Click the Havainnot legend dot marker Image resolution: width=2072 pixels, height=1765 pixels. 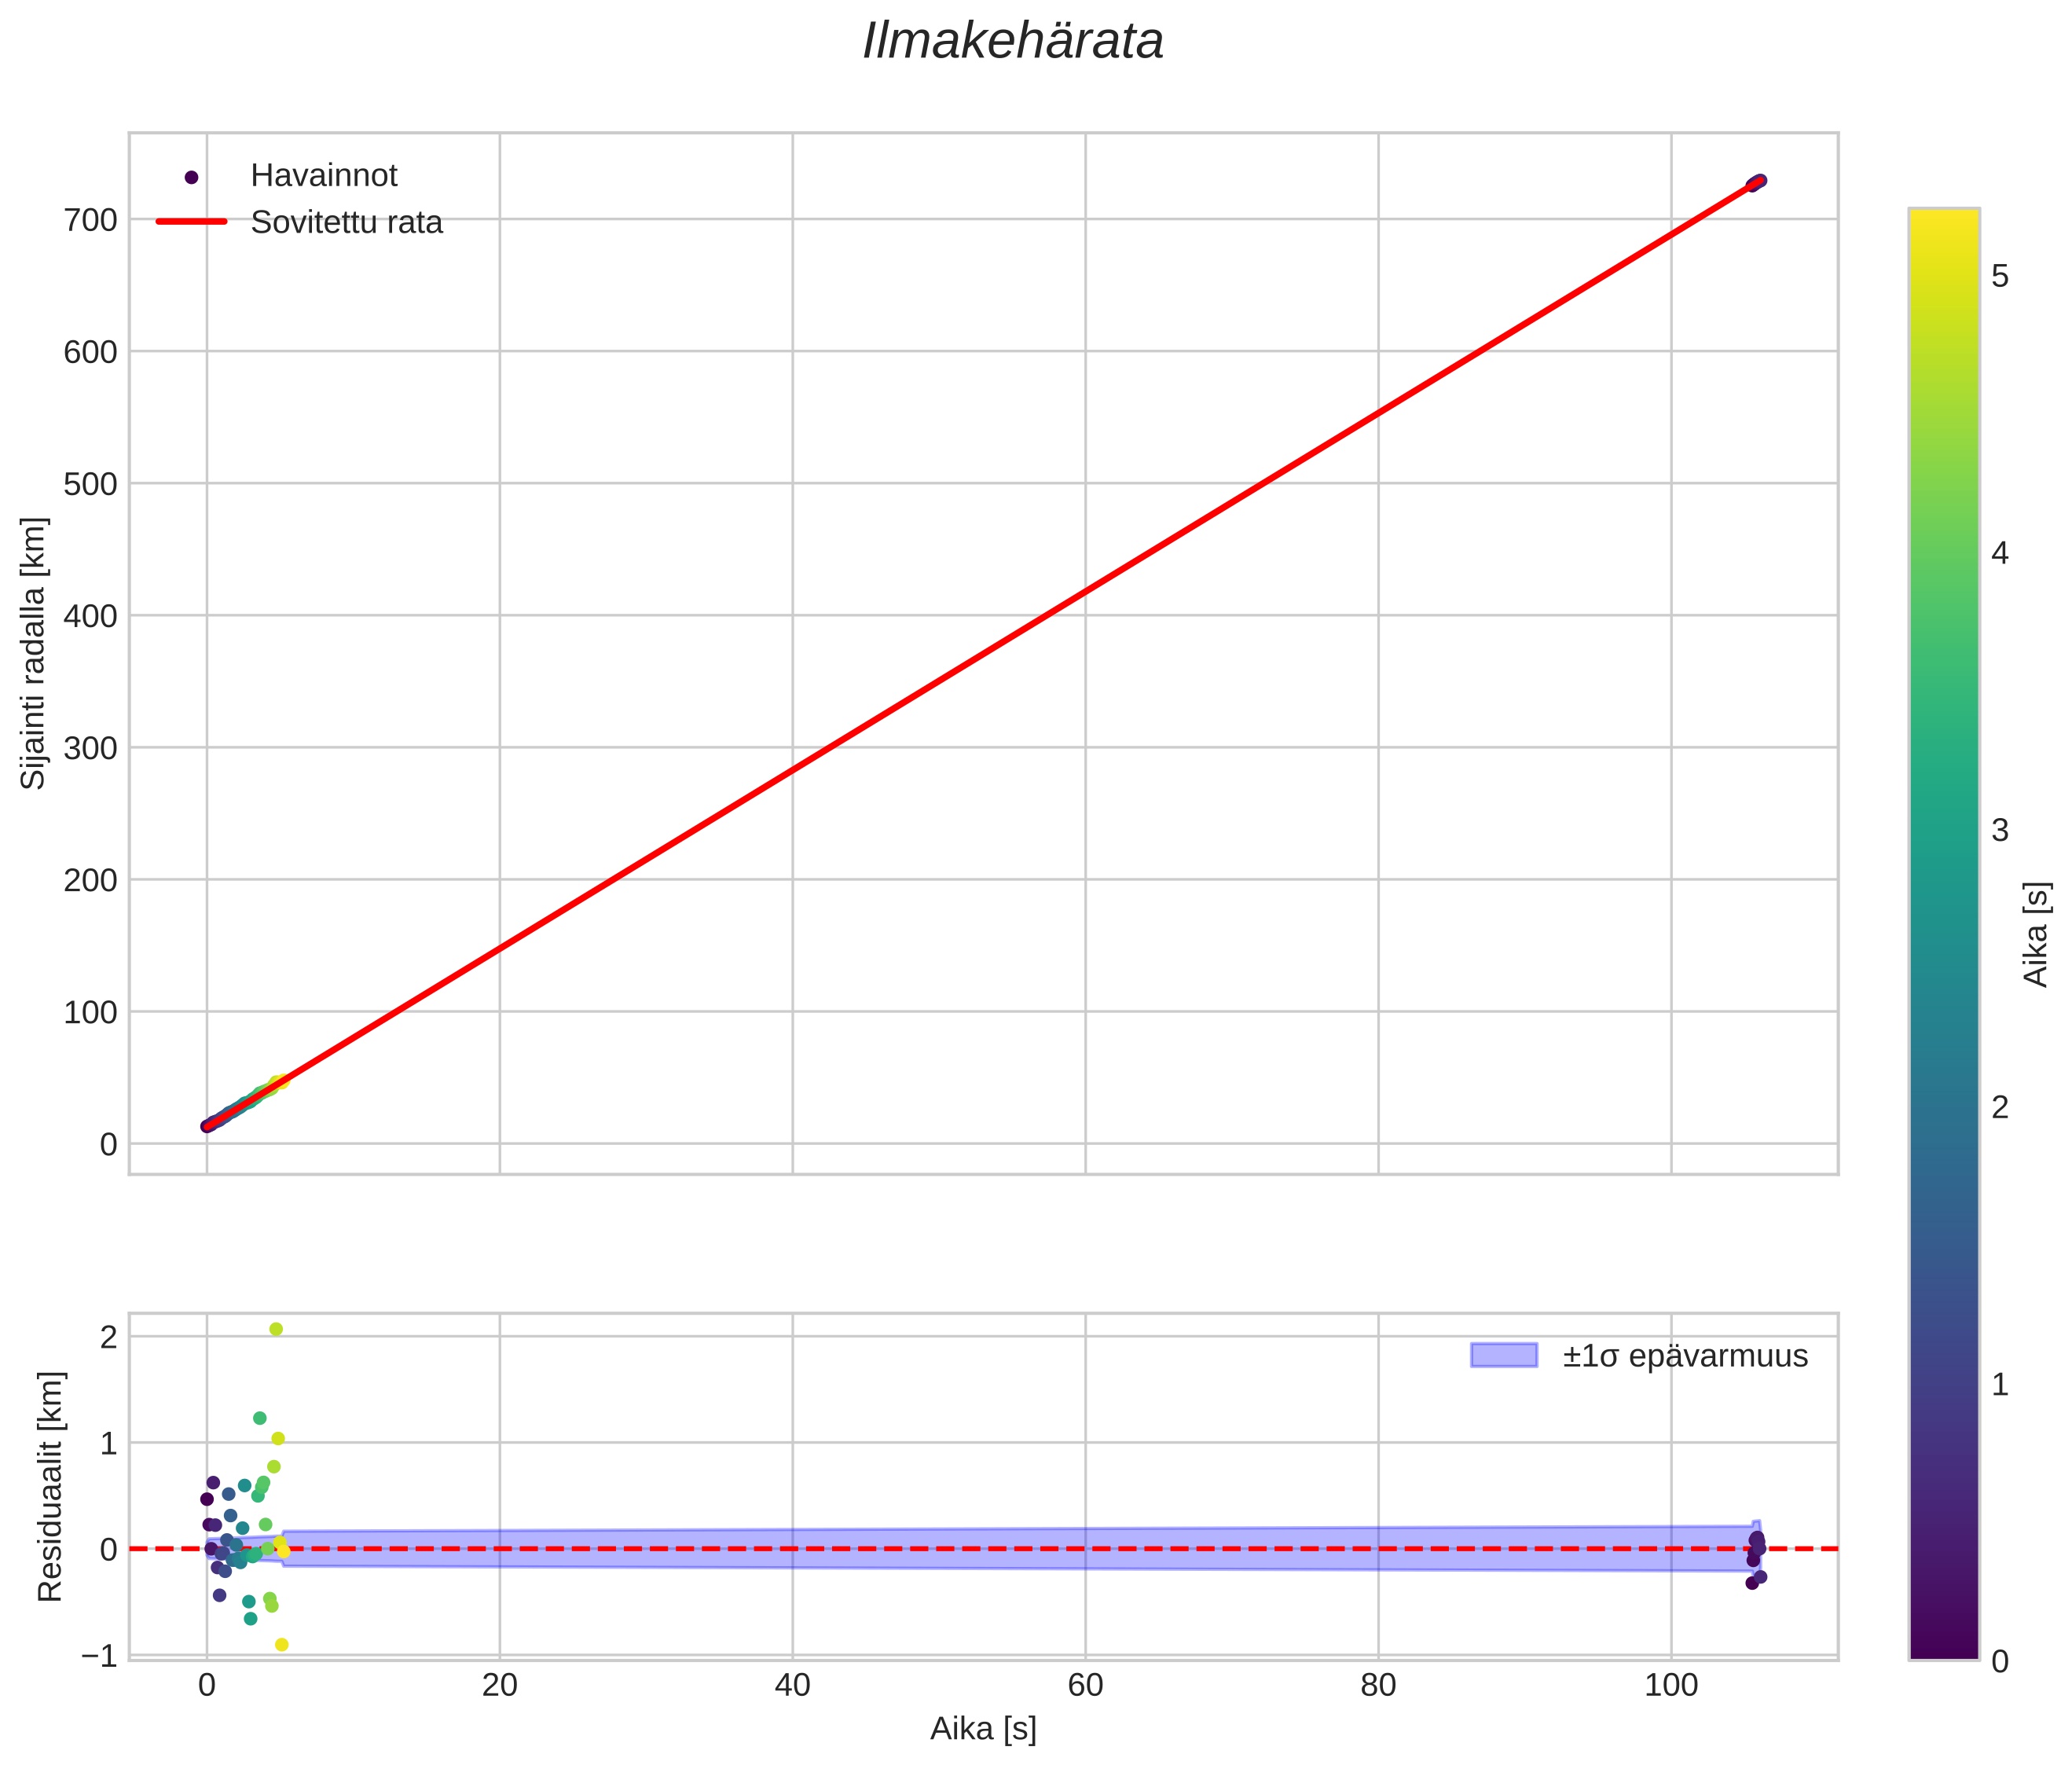(x=192, y=177)
